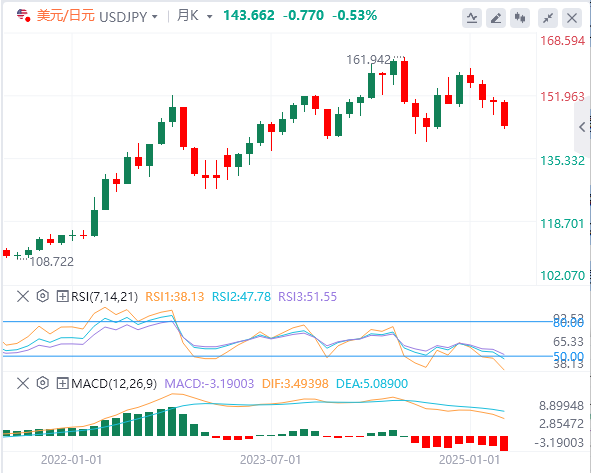Image resolution: width=591 pixels, height=473 pixels.
Task: Expand the RSI panel plus icon
Action: coord(62,296)
